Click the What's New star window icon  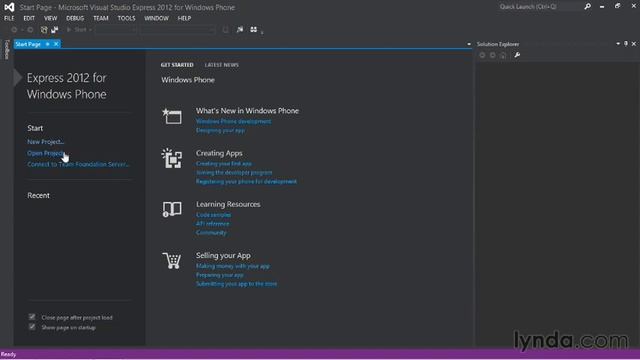(172, 116)
